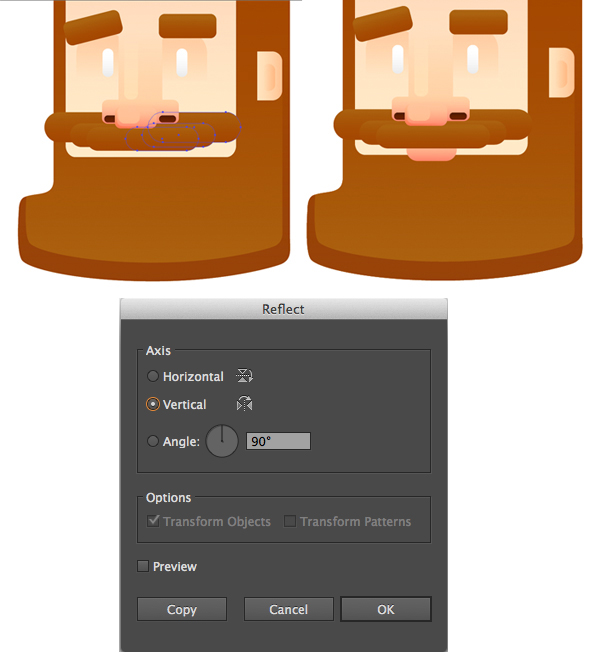The height and width of the screenshot is (661, 600).
Task: Select the Angle radio button
Action: pyautogui.click(x=153, y=441)
